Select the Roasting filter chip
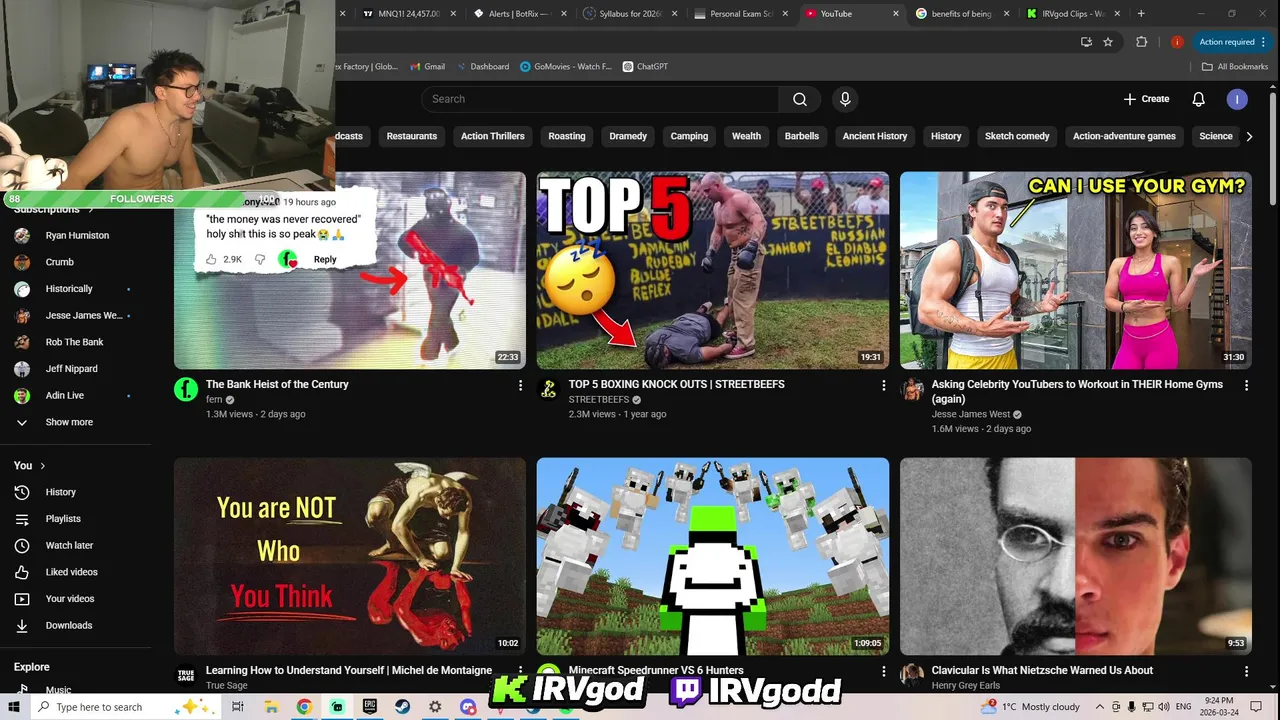 click(x=567, y=136)
